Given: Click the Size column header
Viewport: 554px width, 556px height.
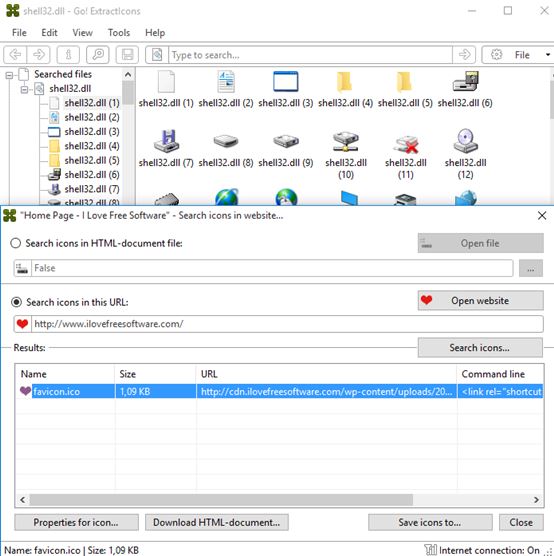Looking at the screenshot, I should 155,374.
